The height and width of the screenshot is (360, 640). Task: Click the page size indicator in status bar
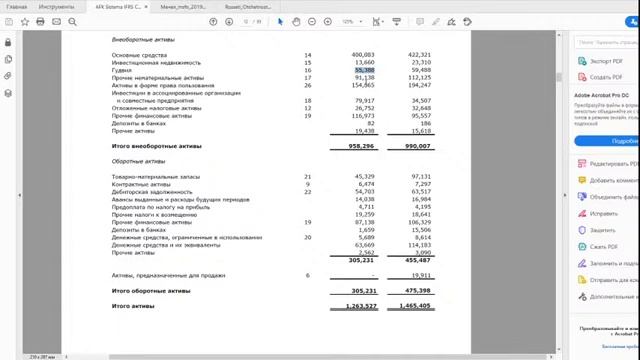pyautogui.click(x=42, y=357)
